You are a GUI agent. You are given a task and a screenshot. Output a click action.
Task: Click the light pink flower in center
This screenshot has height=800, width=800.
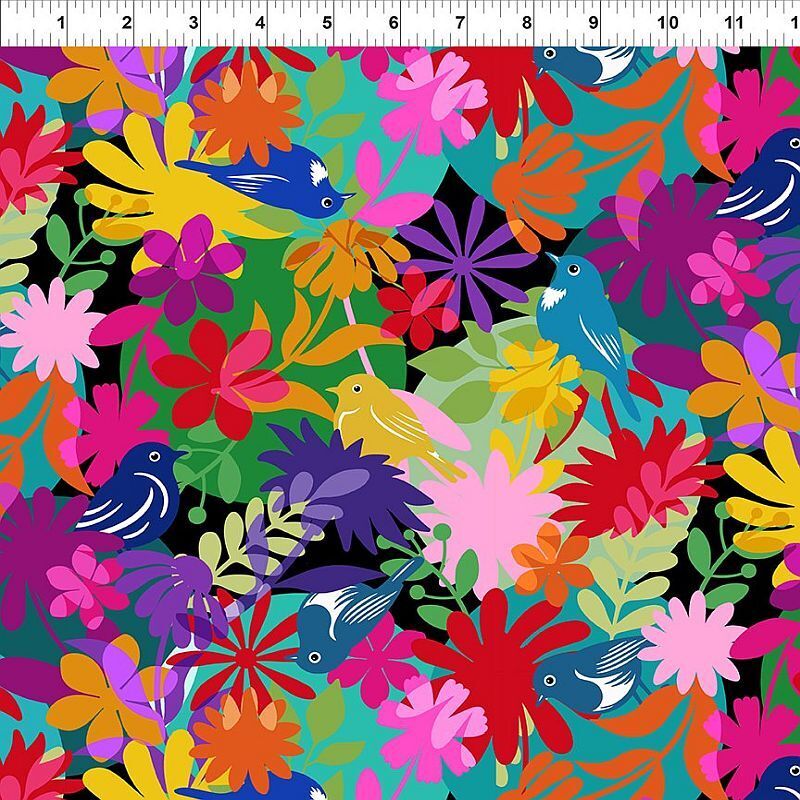(x=490, y=512)
